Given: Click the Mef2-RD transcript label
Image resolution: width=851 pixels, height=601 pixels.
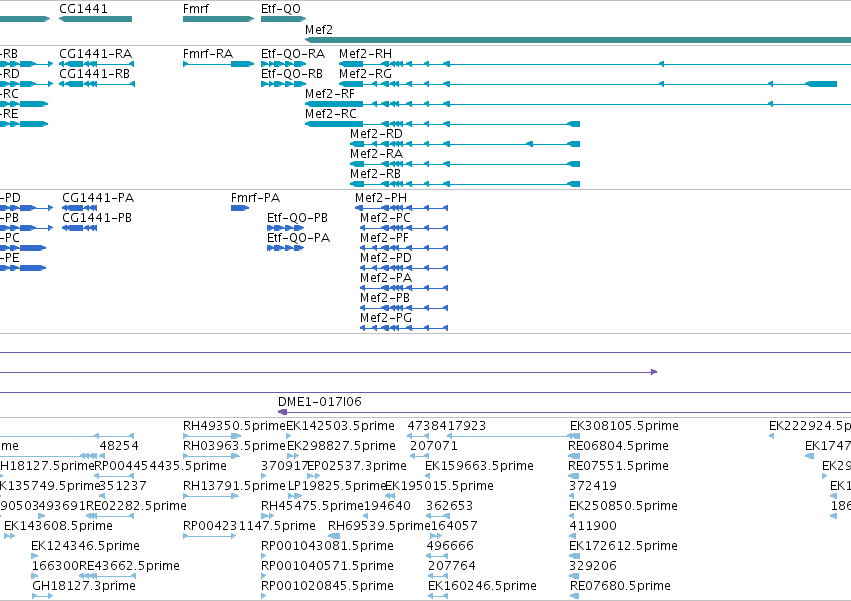Looking at the screenshot, I should (x=376, y=134).
